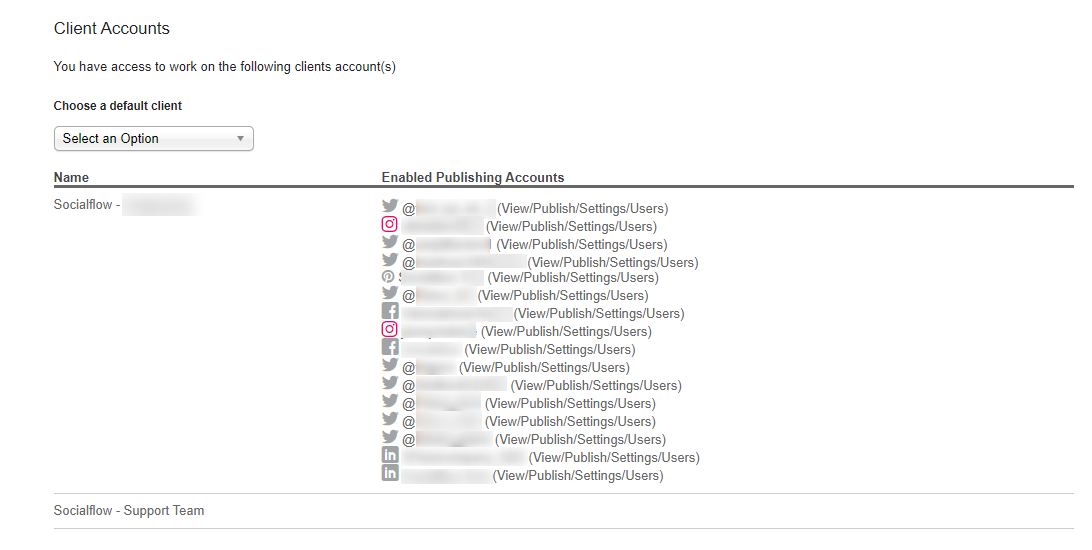
Task: Click the upper Facebook account icon
Action: coord(390,311)
